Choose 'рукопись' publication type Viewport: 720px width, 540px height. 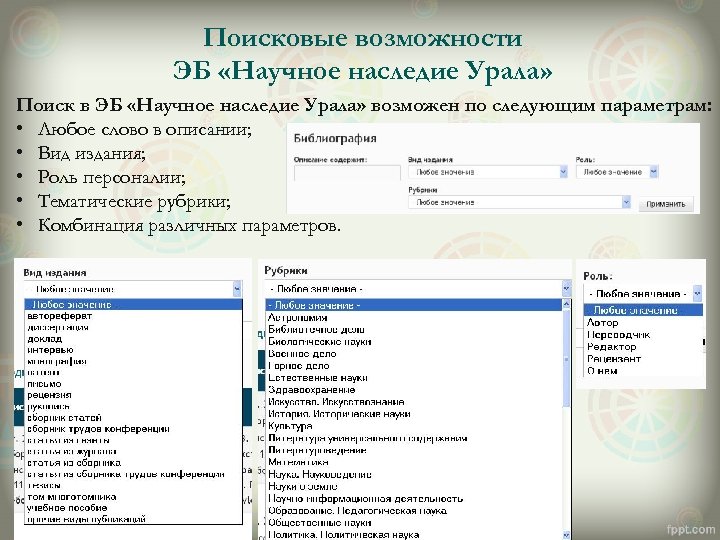point(133,406)
